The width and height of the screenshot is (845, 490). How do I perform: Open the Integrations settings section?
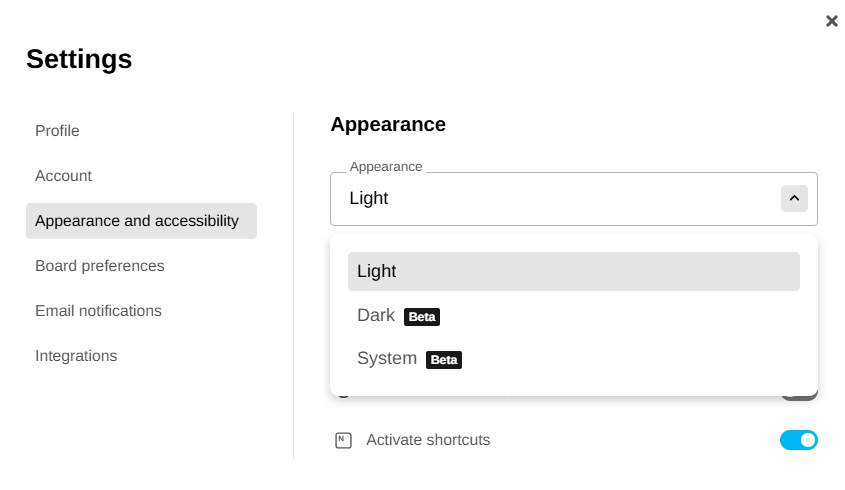76,356
